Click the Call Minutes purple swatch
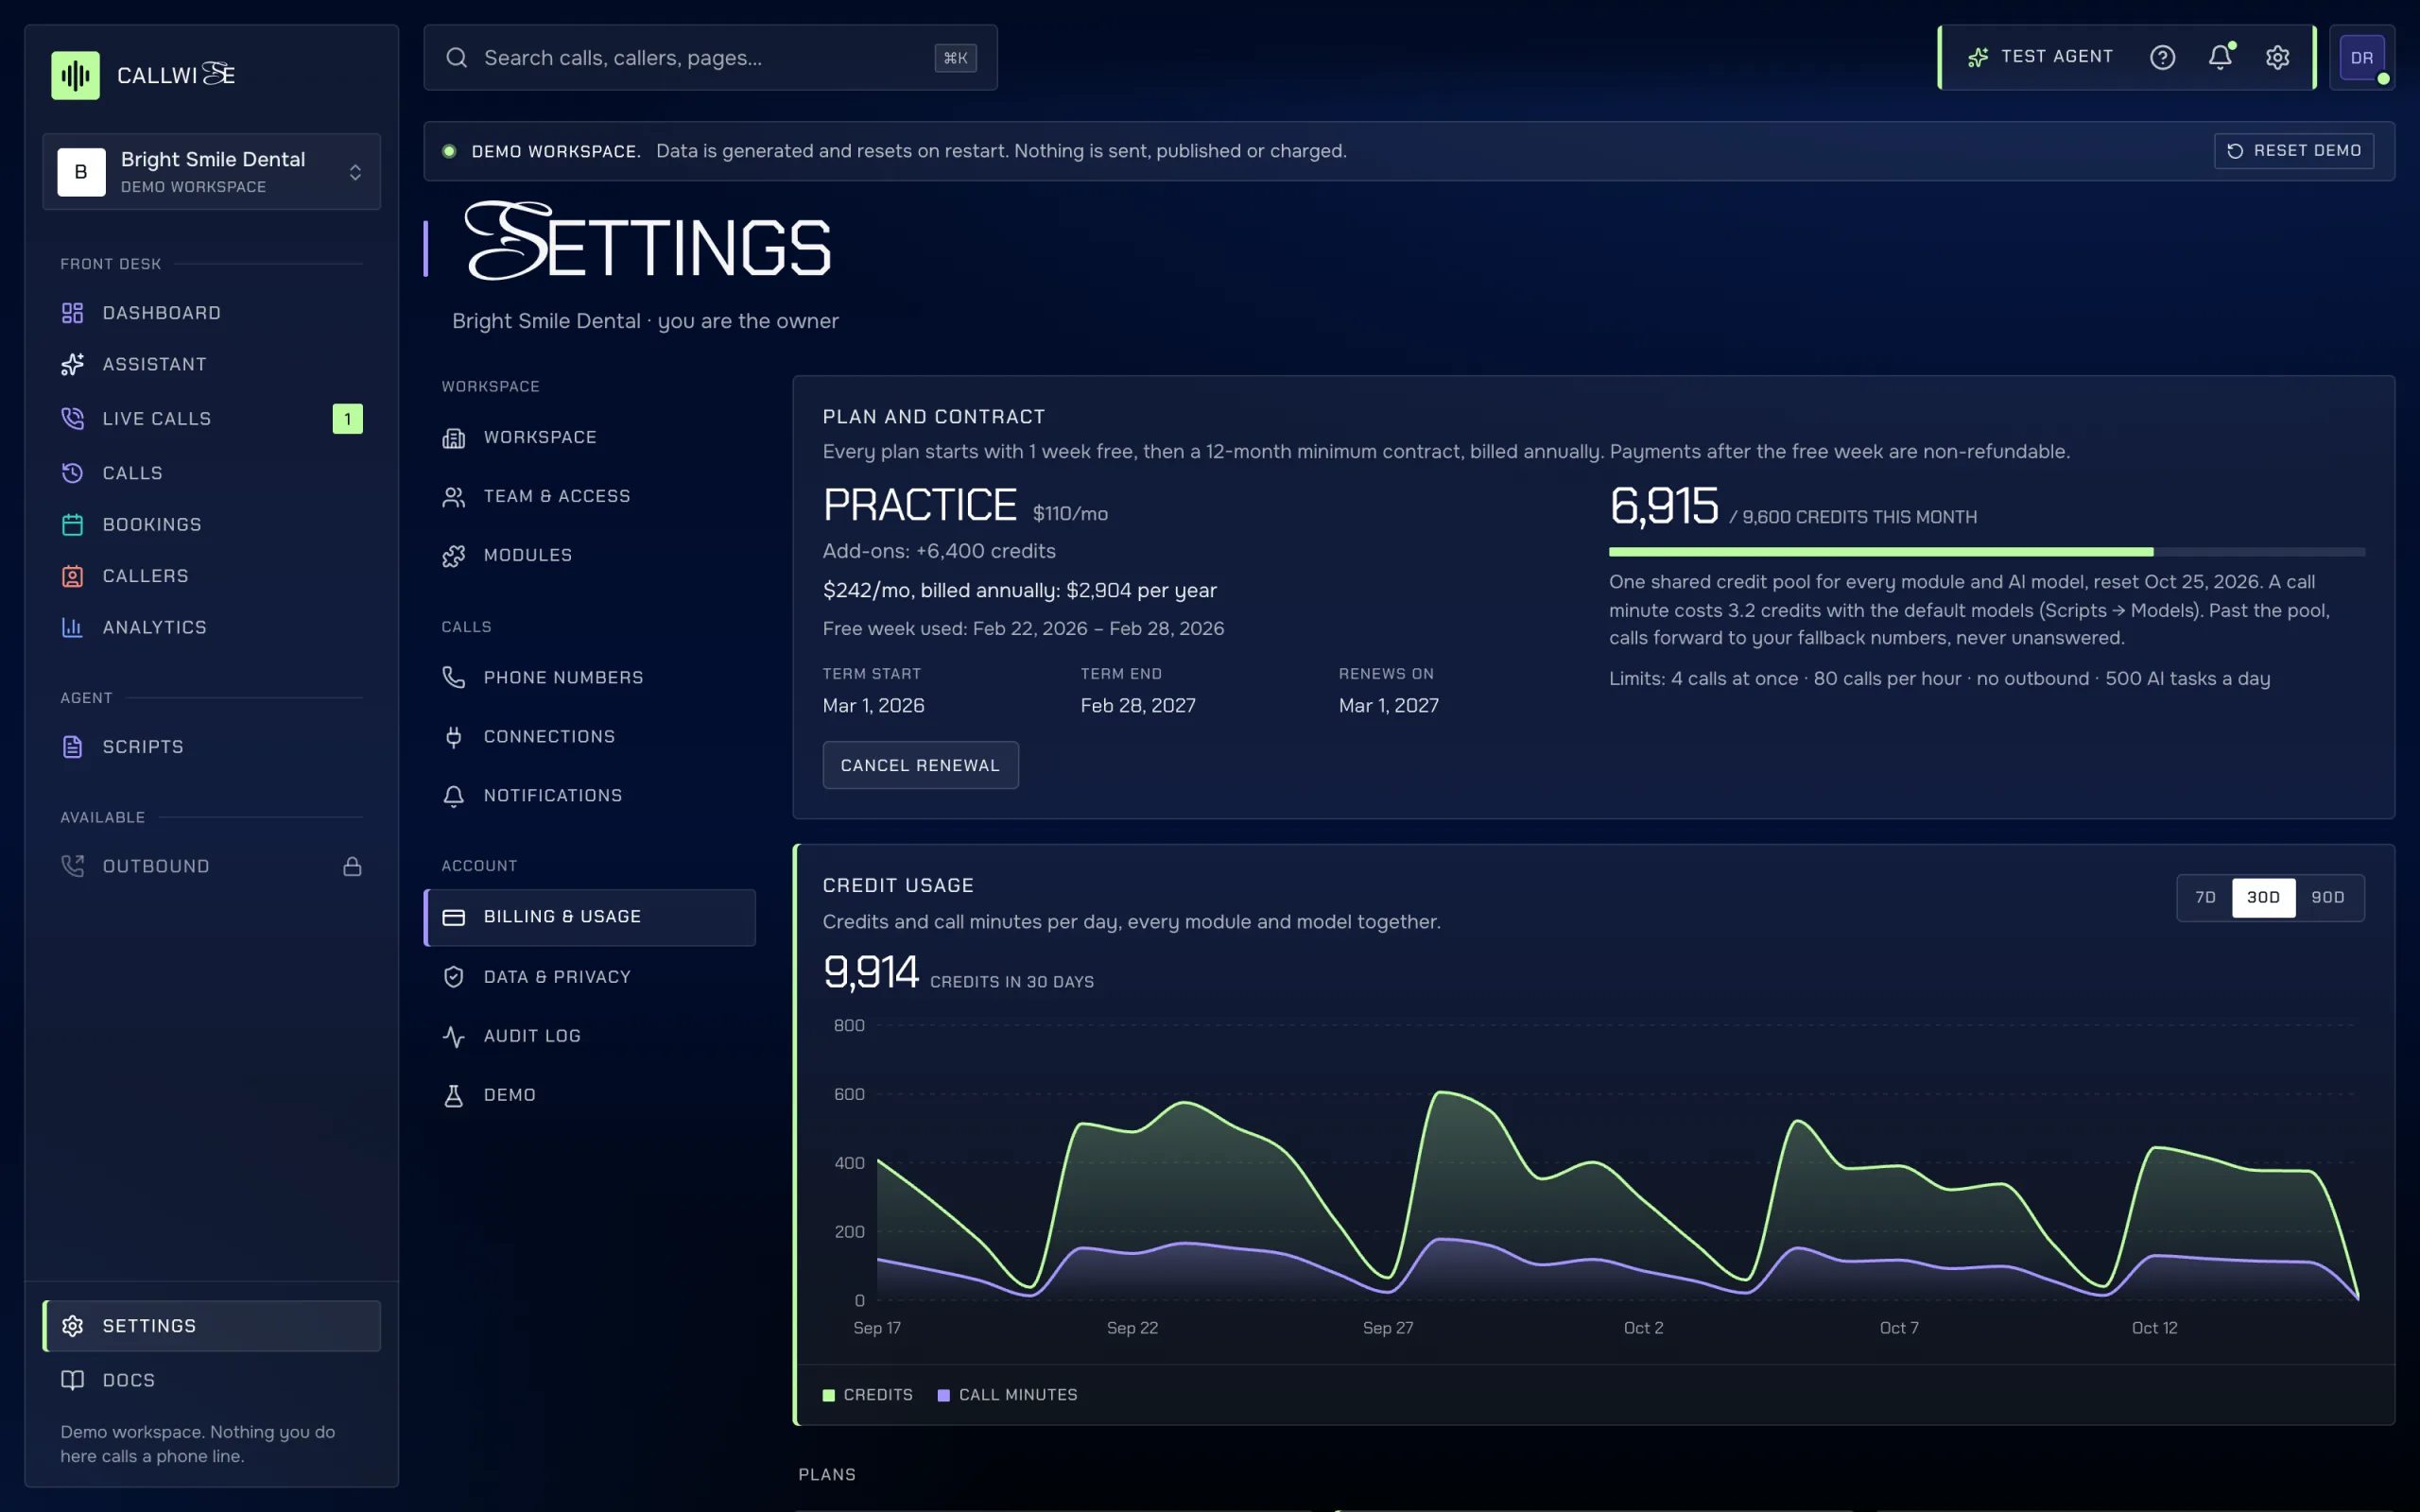The height and width of the screenshot is (1512, 2420). pyautogui.click(x=943, y=1395)
